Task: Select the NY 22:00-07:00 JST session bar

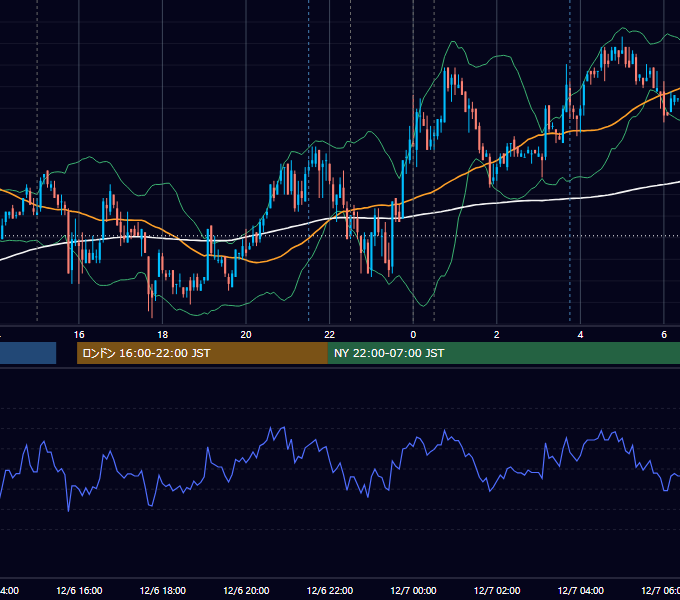Action: click(x=503, y=353)
